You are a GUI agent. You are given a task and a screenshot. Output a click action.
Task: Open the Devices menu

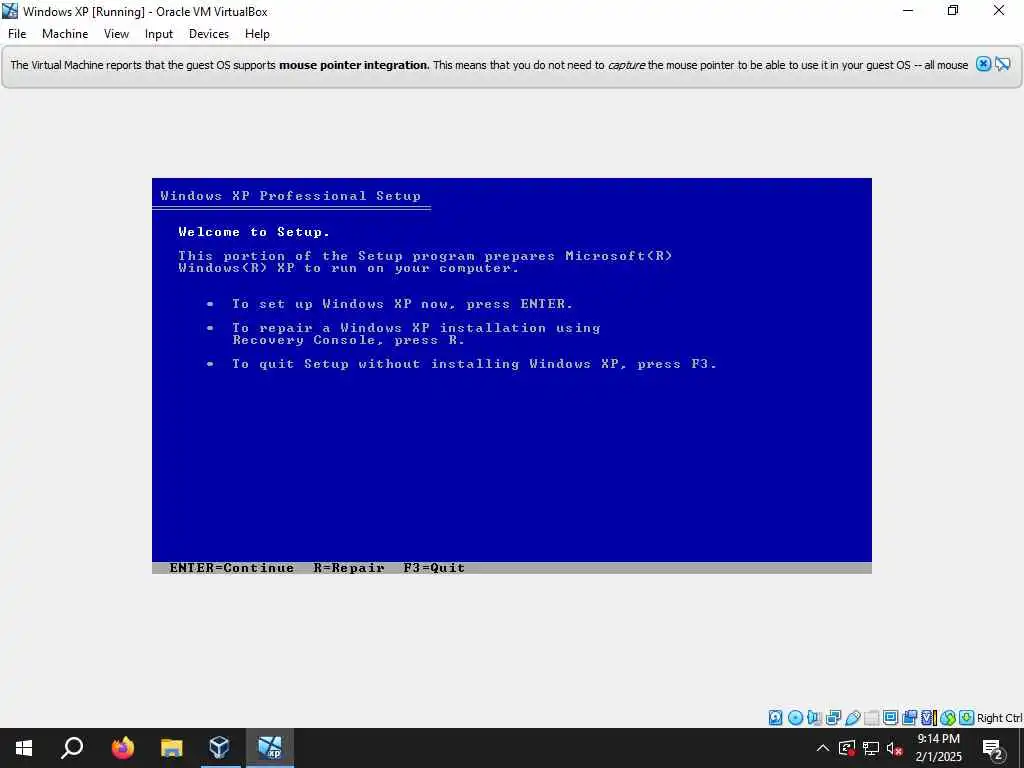[x=209, y=34]
